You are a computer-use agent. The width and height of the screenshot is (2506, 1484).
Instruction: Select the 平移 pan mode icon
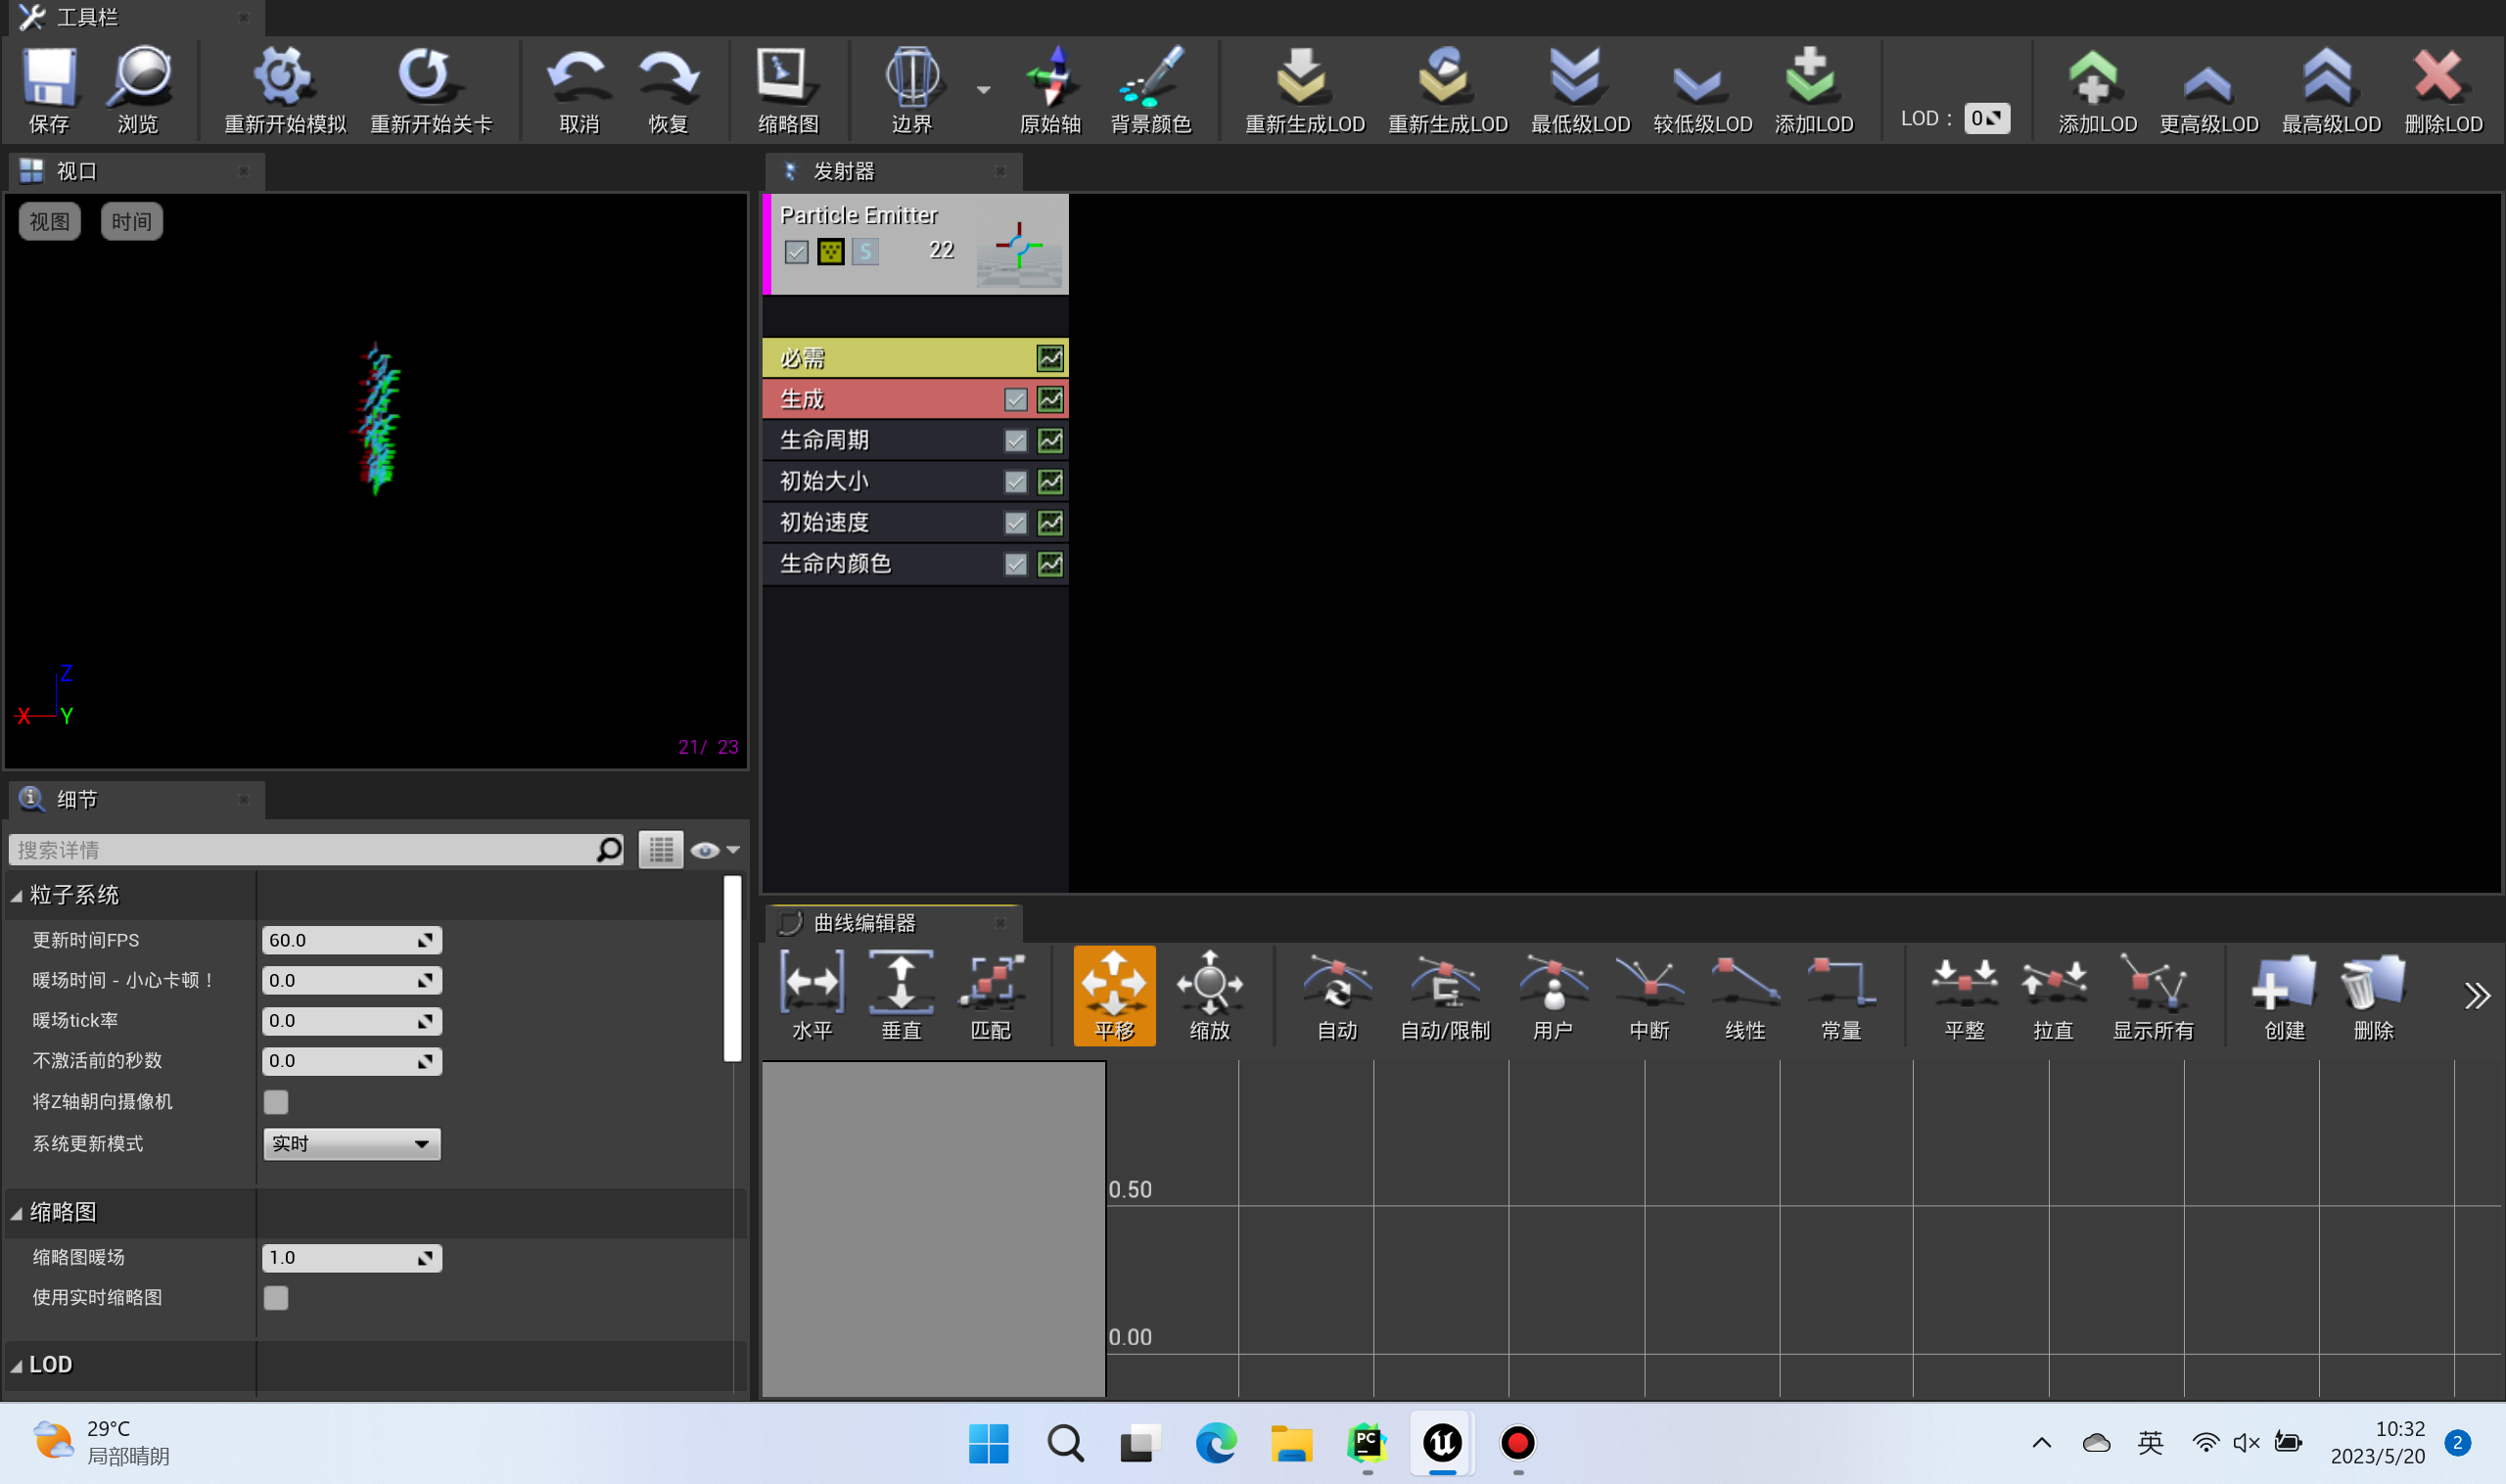[x=1113, y=995]
